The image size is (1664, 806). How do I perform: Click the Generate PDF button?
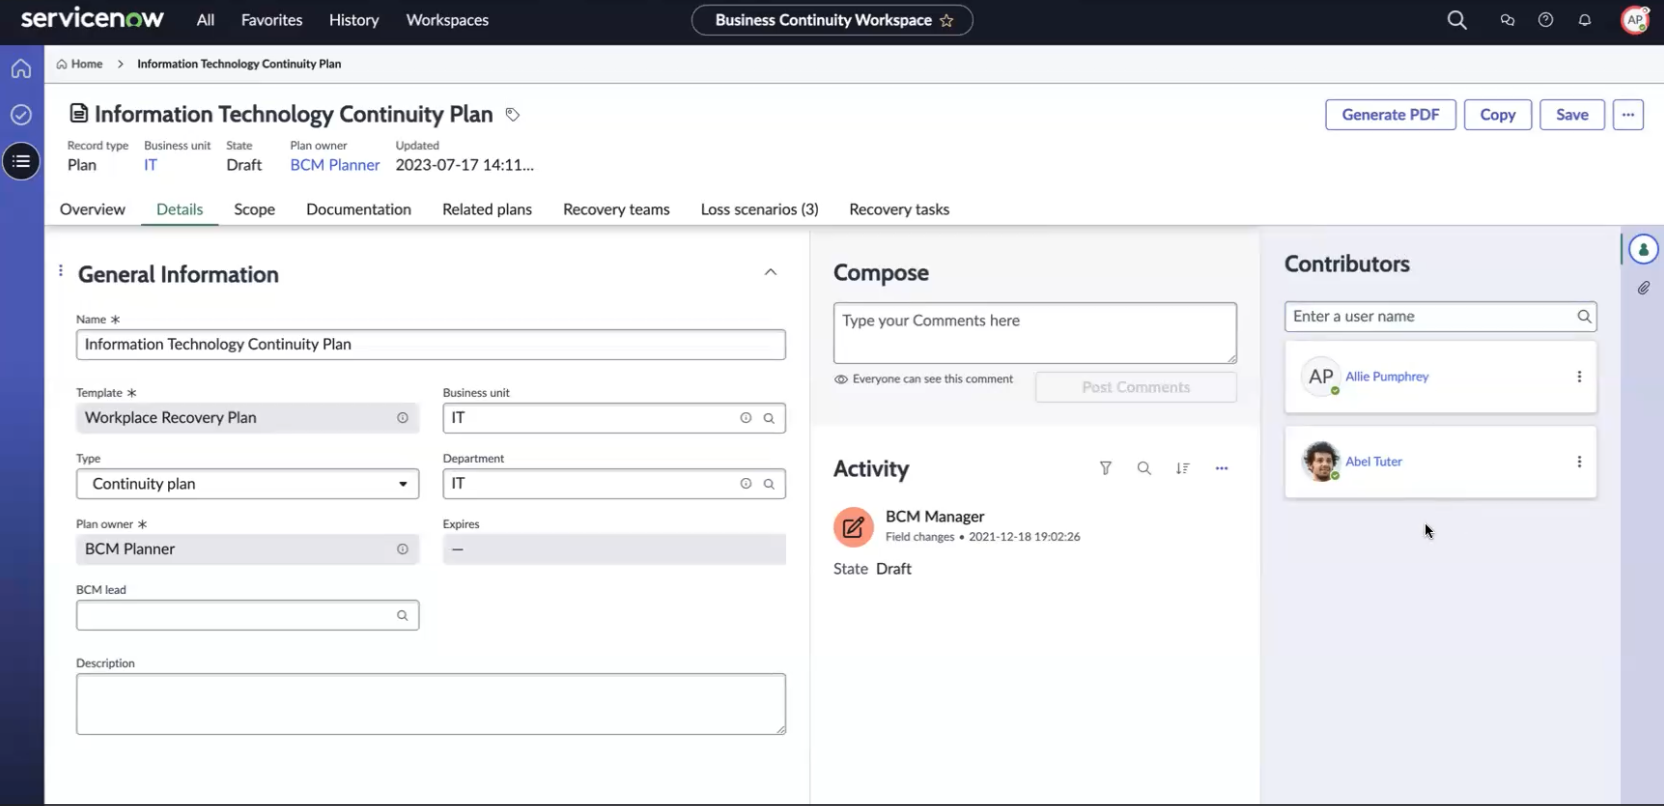(x=1390, y=115)
